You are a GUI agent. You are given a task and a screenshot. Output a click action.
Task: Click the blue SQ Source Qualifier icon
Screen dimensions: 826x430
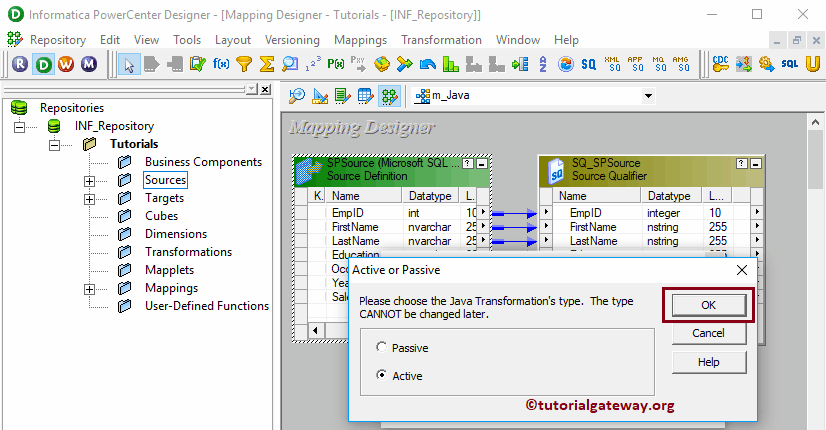pyautogui.click(x=588, y=64)
